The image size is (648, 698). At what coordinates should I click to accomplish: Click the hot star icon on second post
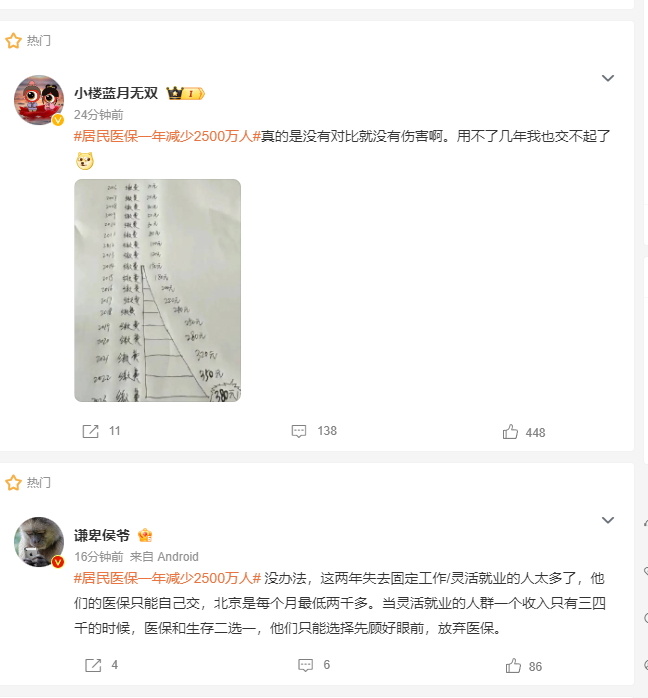(x=13, y=483)
